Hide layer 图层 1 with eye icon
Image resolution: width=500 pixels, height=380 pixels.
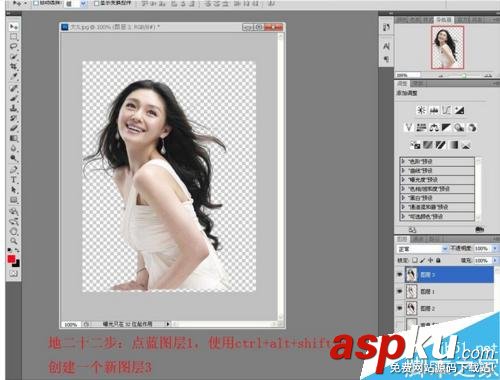pos(399,291)
